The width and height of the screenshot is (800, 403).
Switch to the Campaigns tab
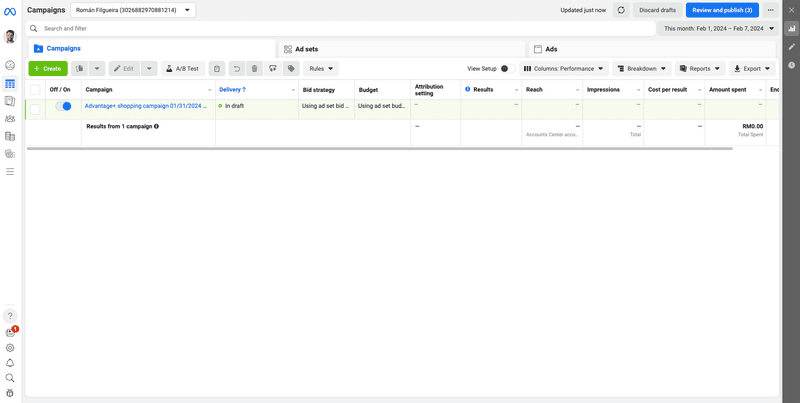coord(152,49)
